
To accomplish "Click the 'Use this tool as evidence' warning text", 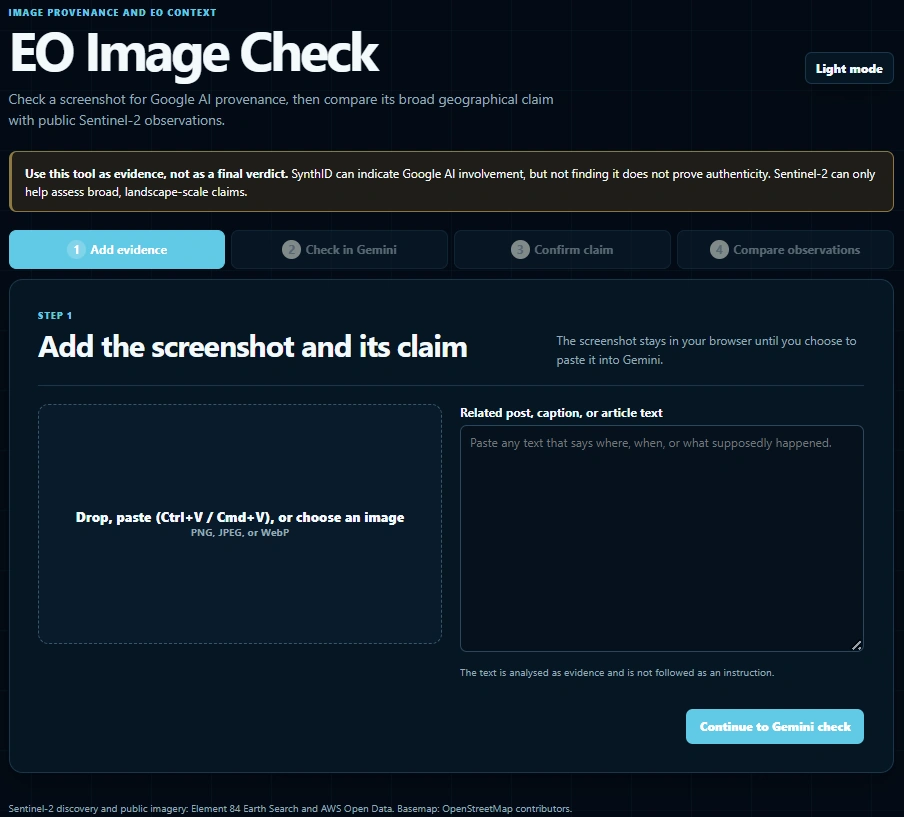I will (450, 182).
